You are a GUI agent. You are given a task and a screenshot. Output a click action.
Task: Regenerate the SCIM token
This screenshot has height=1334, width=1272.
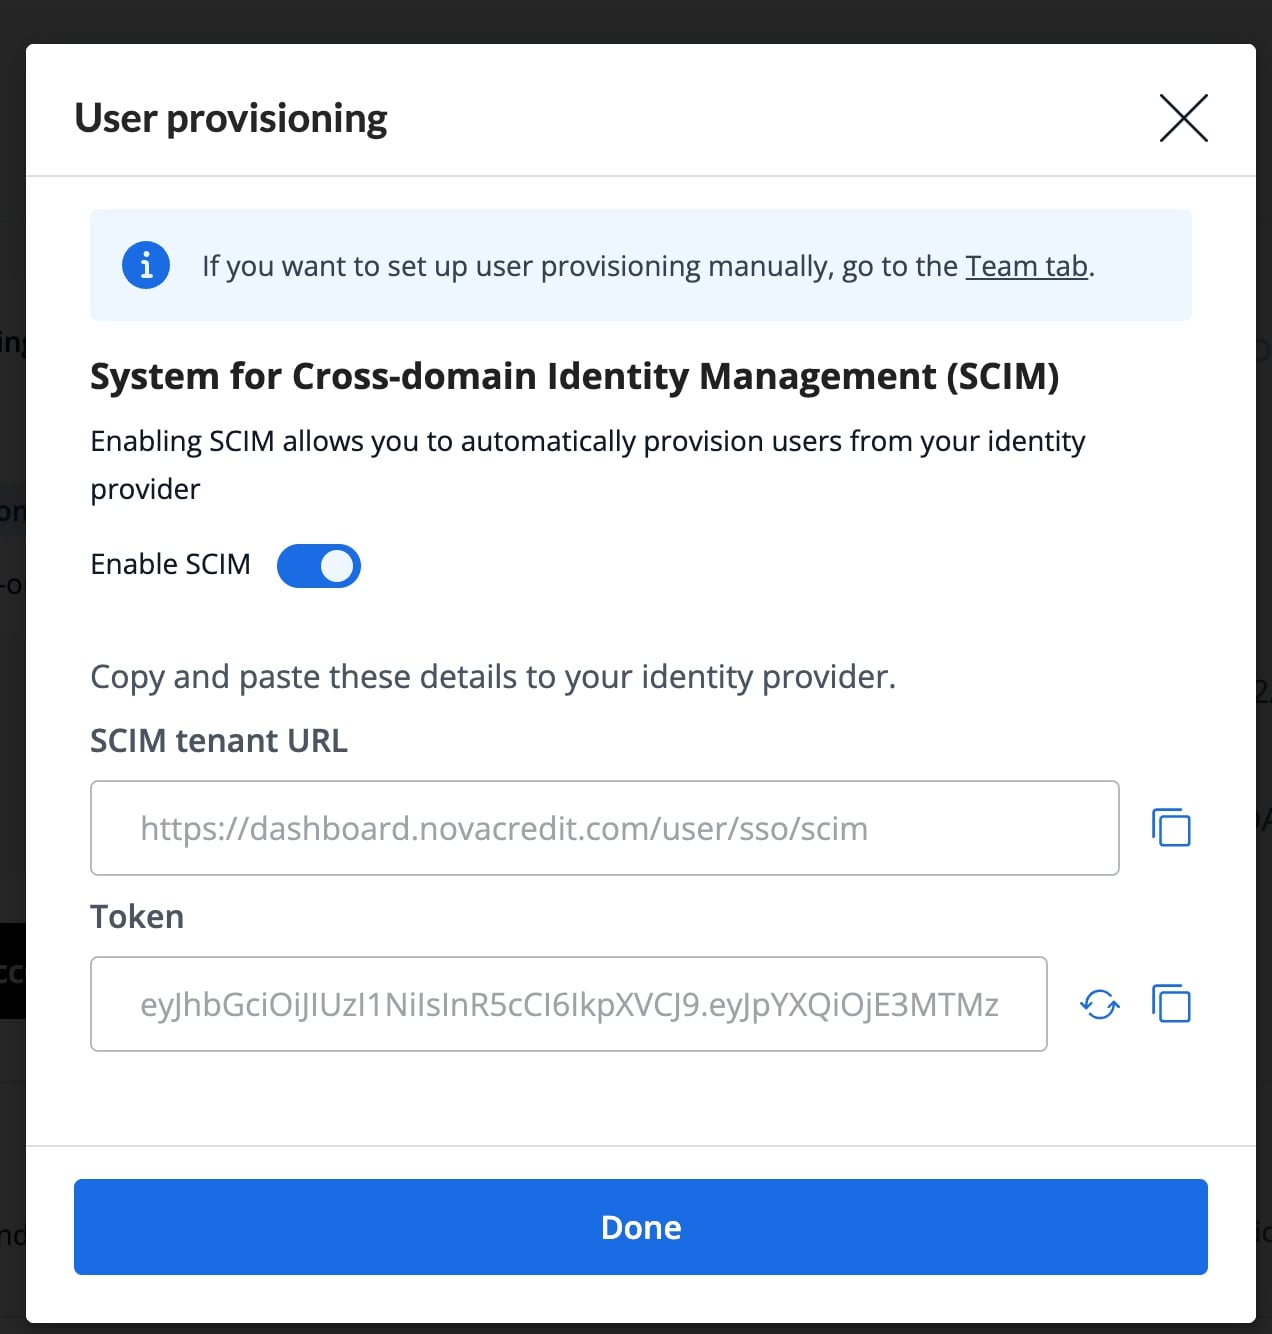(x=1100, y=1004)
